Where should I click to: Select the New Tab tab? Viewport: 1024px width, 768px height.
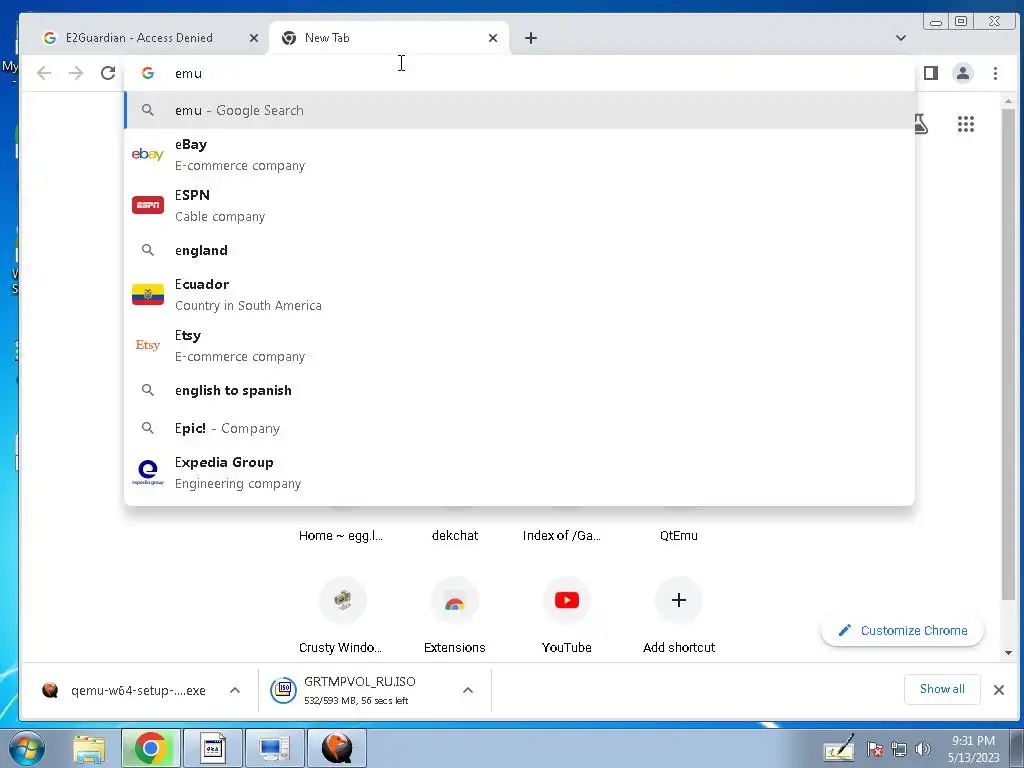tap(389, 38)
